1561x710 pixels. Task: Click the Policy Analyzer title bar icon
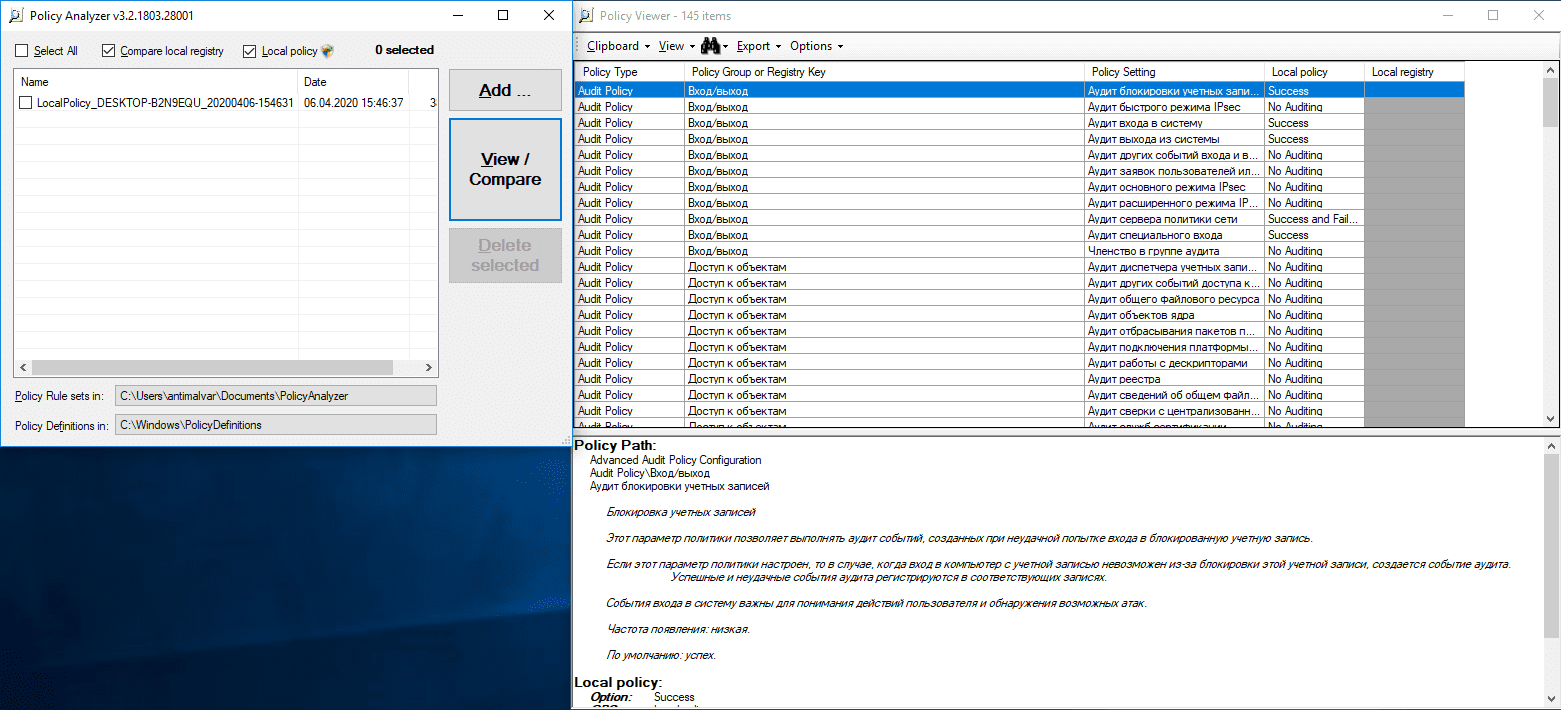[14, 16]
